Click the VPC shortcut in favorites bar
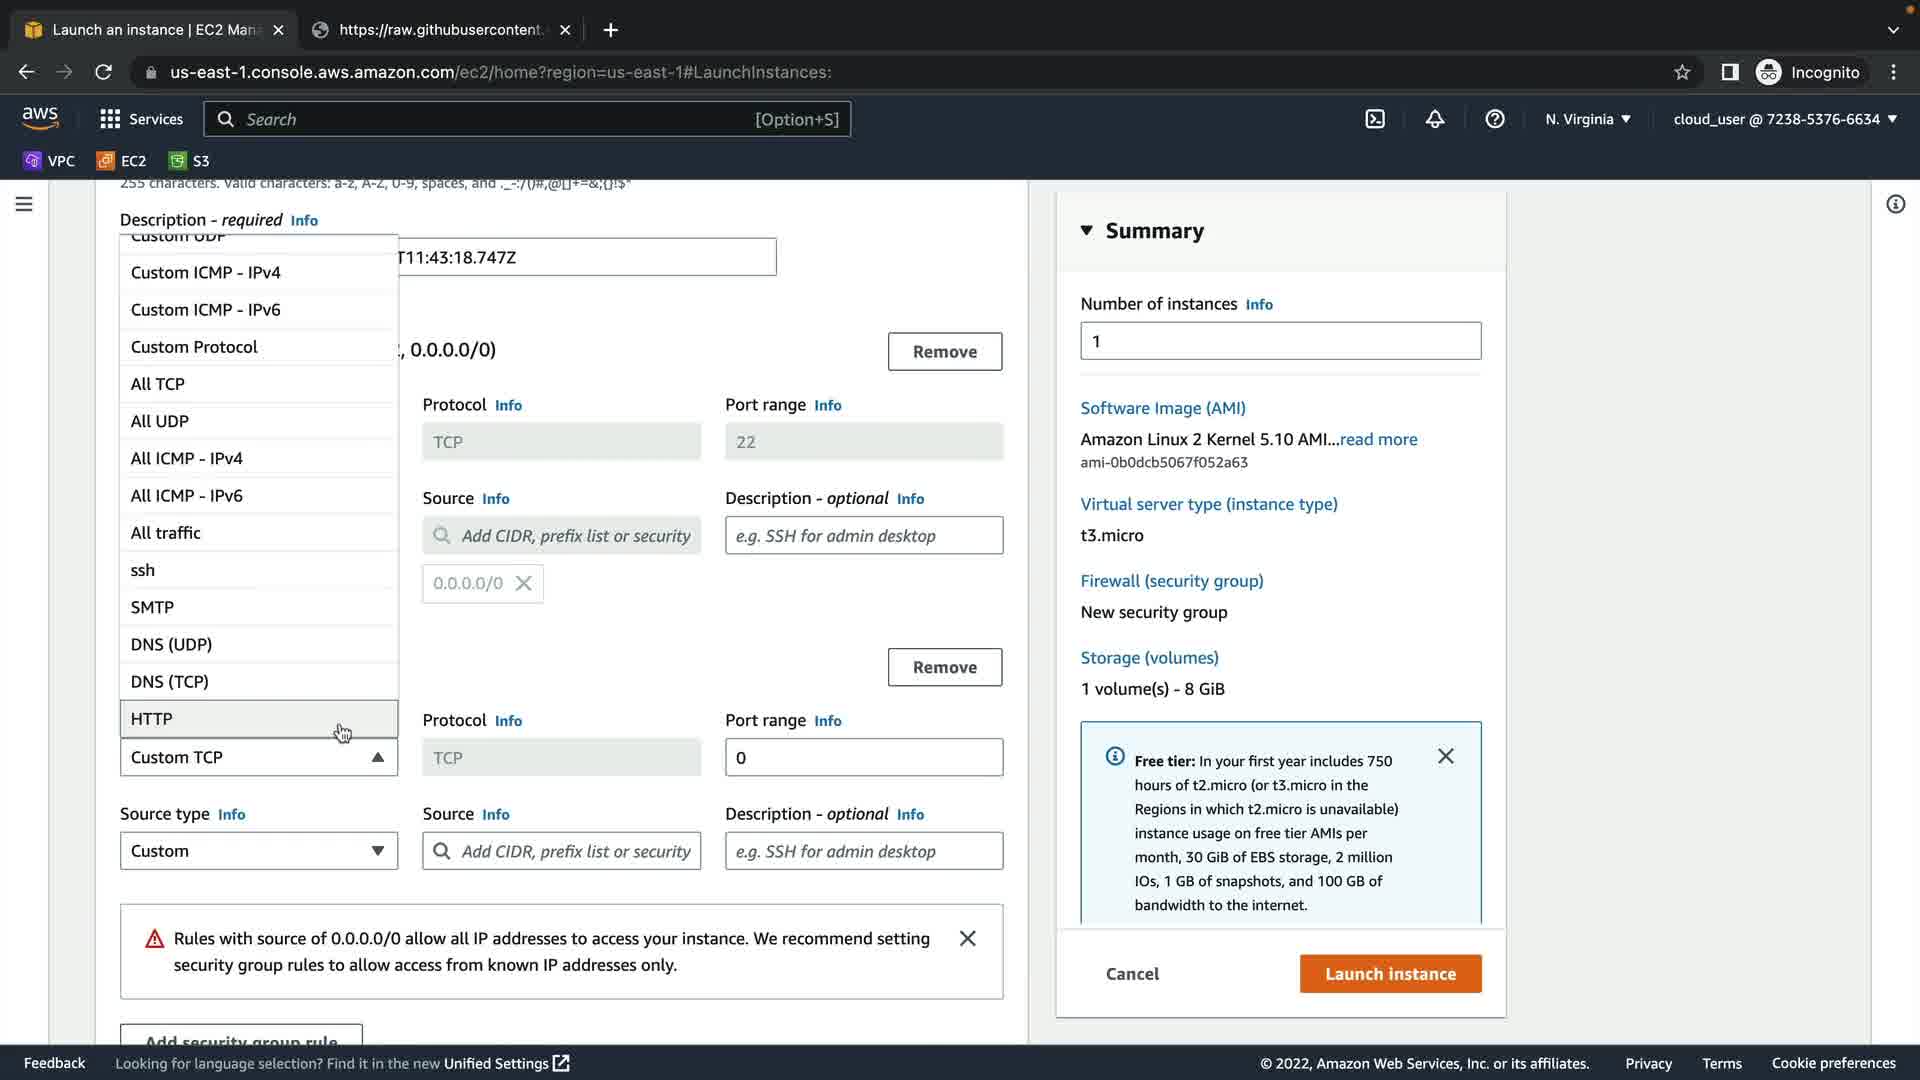Viewport: 1920px width, 1080px height. (x=50, y=161)
